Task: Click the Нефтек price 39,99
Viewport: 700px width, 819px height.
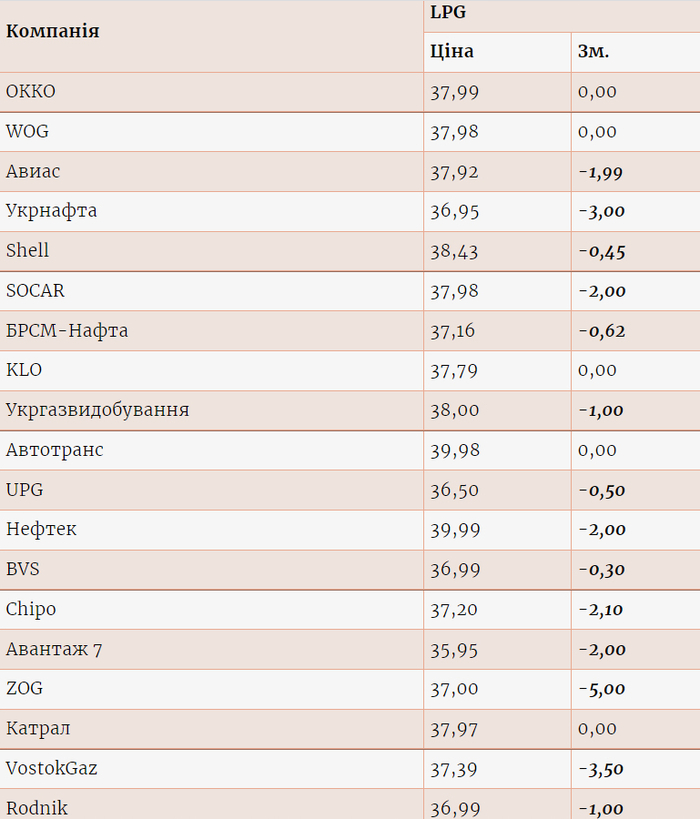Action: click(x=454, y=530)
